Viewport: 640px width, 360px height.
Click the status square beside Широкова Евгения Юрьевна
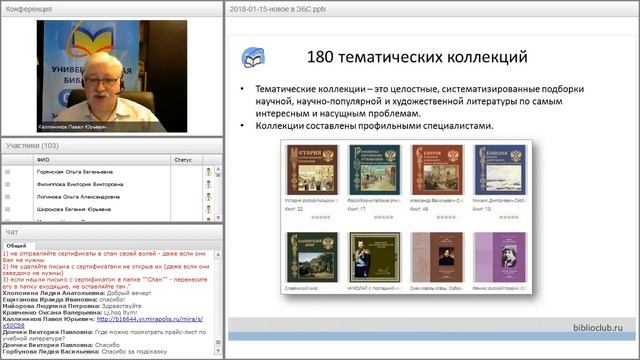click(7, 209)
